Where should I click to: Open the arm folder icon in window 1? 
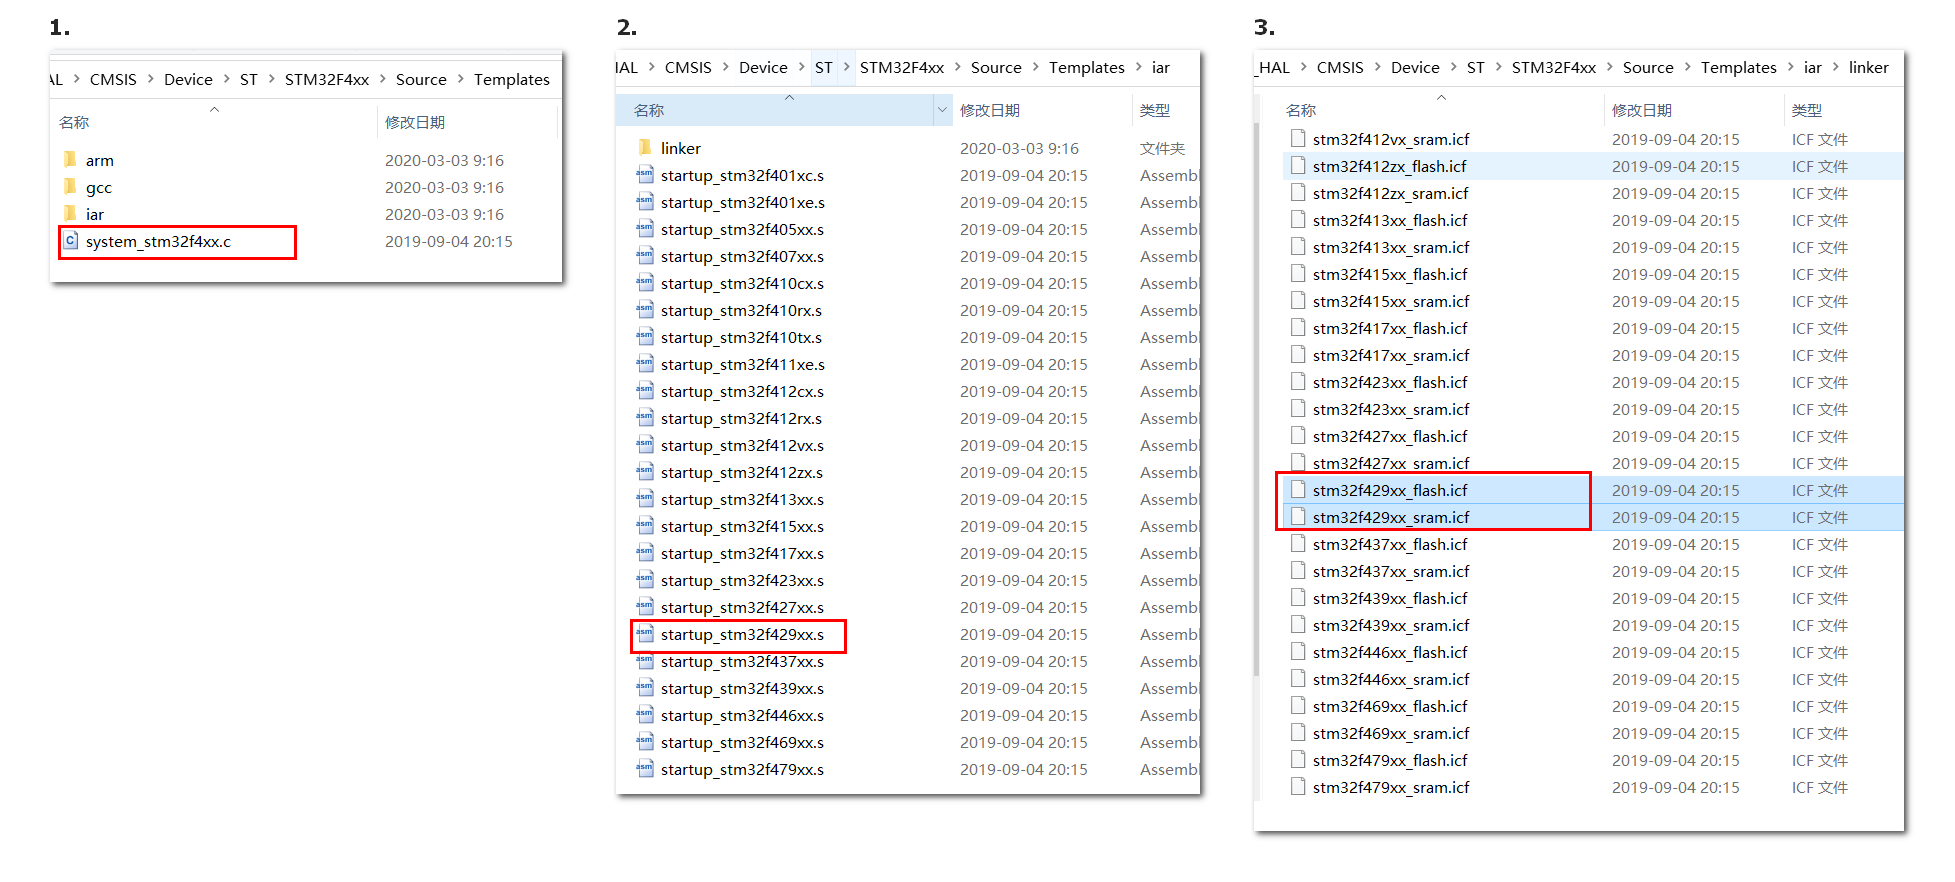point(70,160)
